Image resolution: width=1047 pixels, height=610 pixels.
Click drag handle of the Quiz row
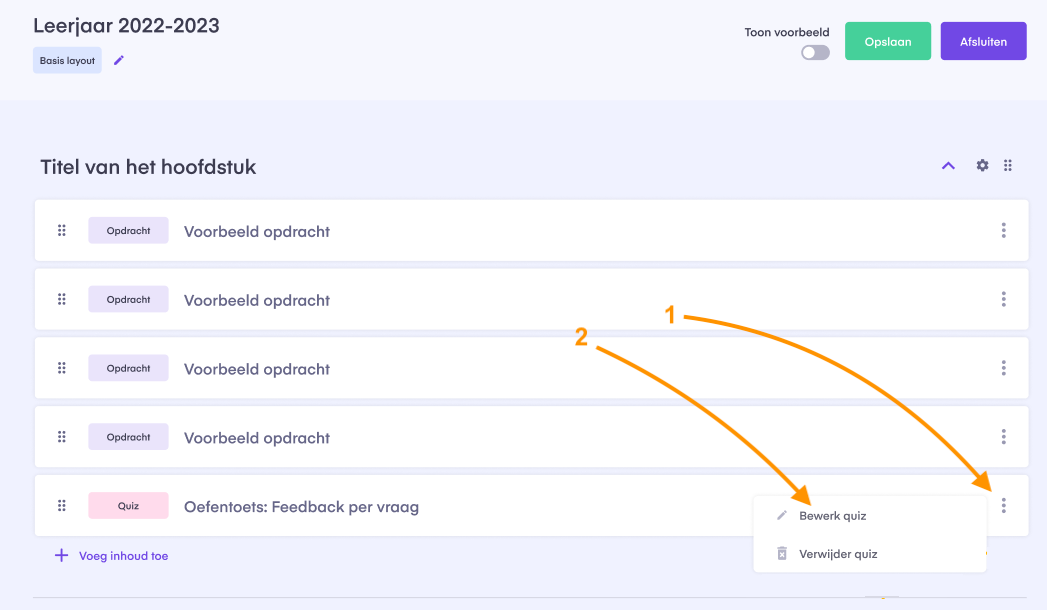(x=61, y=505)
